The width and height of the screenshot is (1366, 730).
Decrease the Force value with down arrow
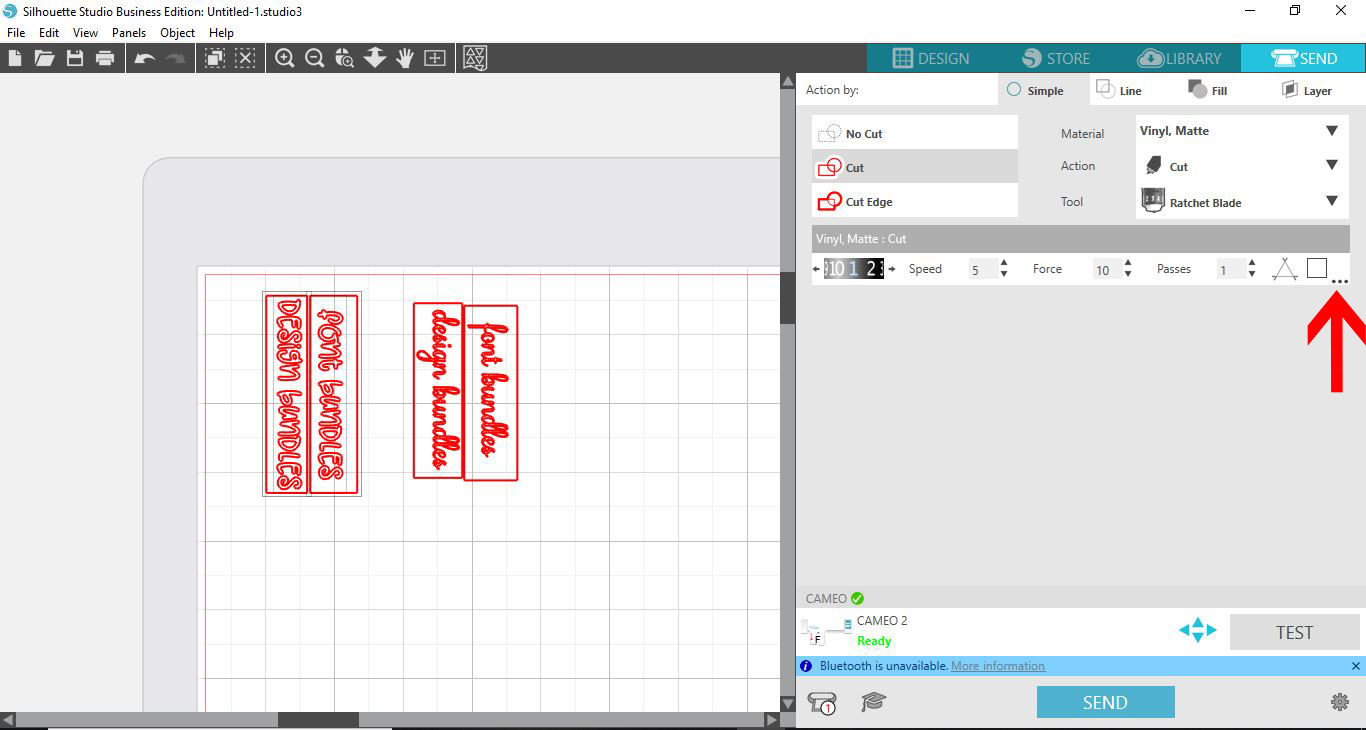tap(1128, 274)
